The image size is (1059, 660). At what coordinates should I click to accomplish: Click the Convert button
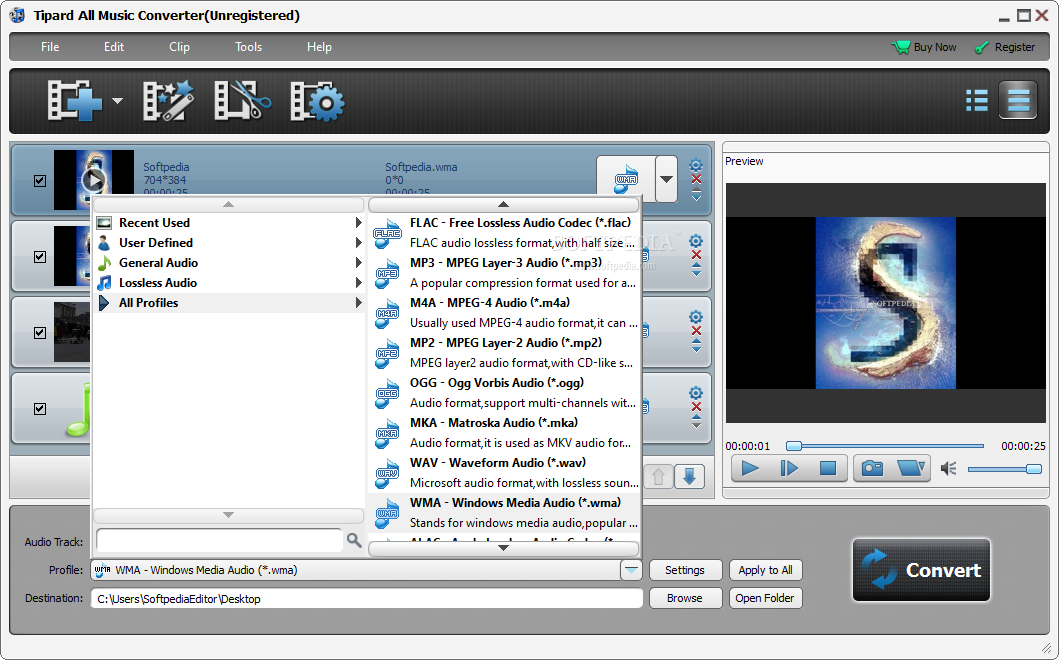[921, 570]
